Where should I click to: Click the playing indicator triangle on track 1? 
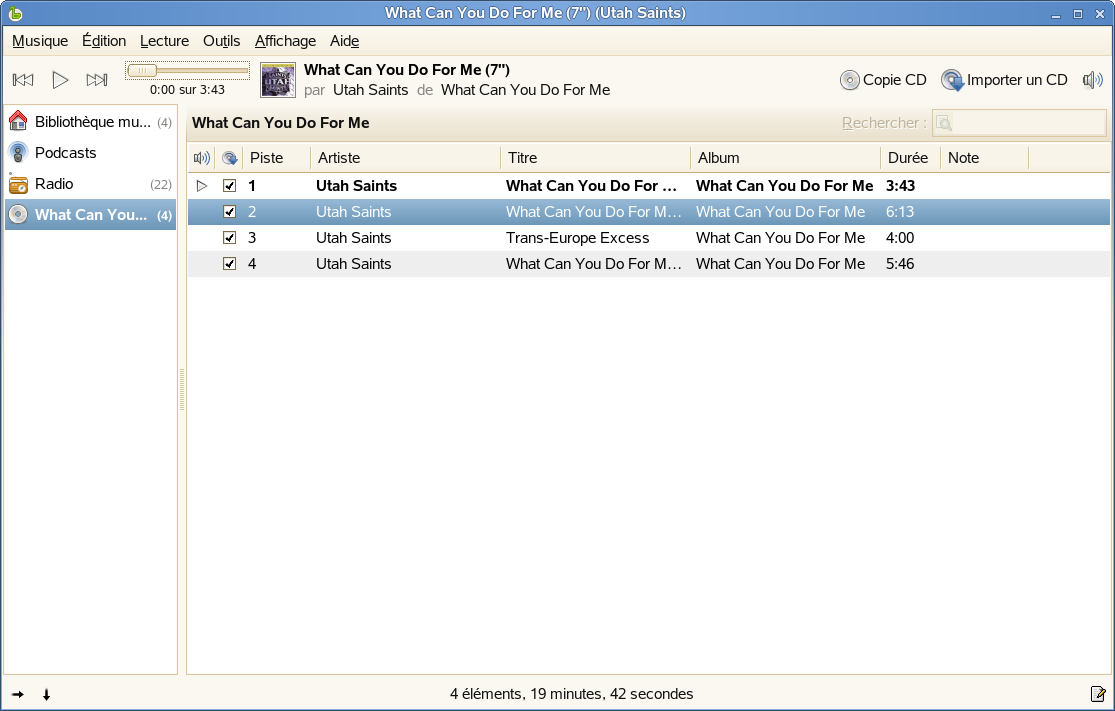(202, 186)
